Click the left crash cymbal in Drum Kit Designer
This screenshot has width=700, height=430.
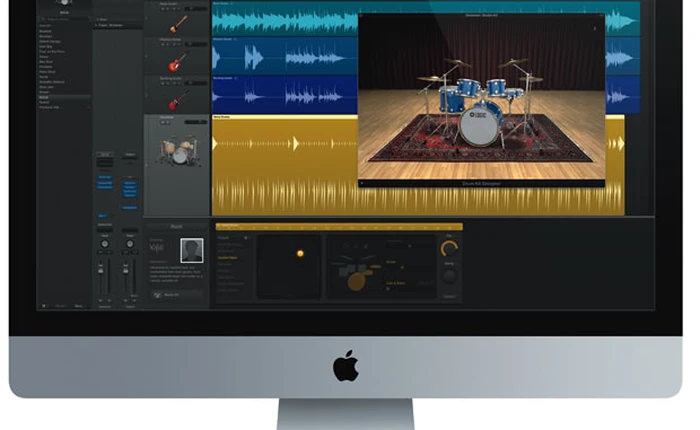pos(458,63)
